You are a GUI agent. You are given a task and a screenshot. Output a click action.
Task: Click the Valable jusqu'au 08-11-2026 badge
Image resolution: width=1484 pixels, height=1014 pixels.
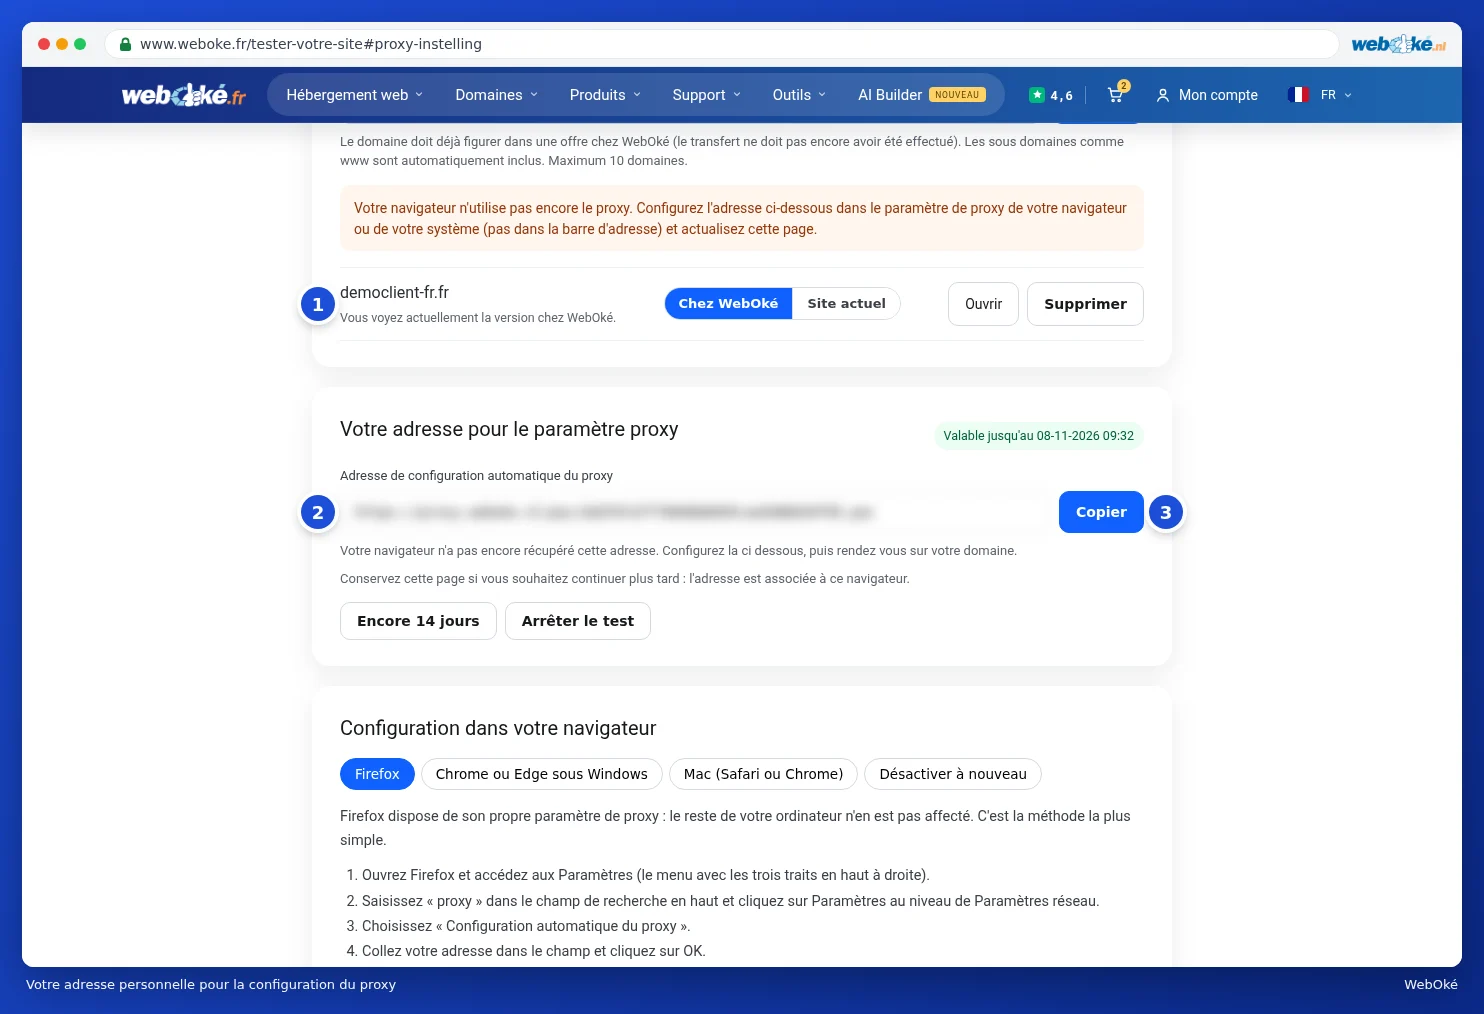1039,436
